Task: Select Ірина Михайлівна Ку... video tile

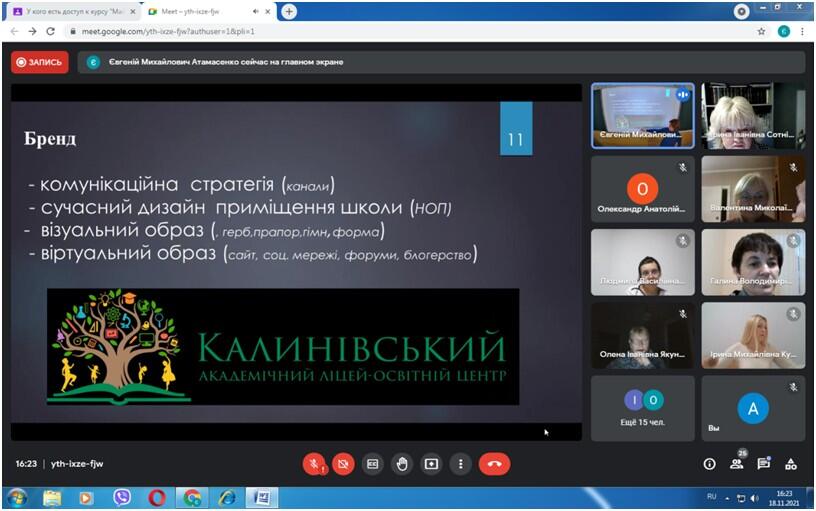Action: (753, 336)
